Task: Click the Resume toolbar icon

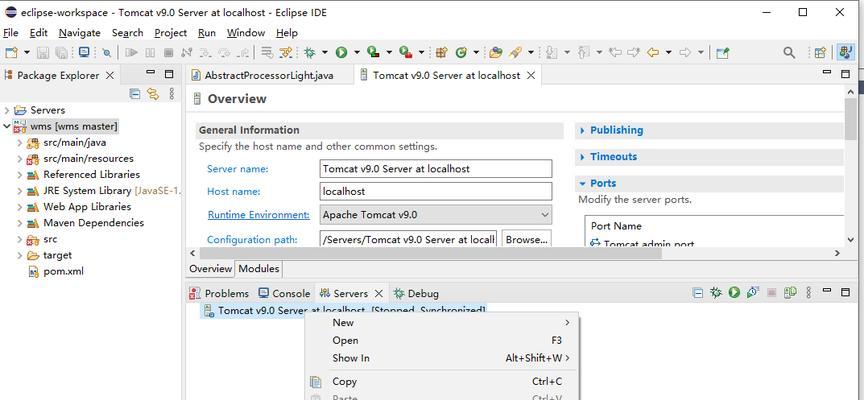Action: pyautogui.click(x=131, y=52)
